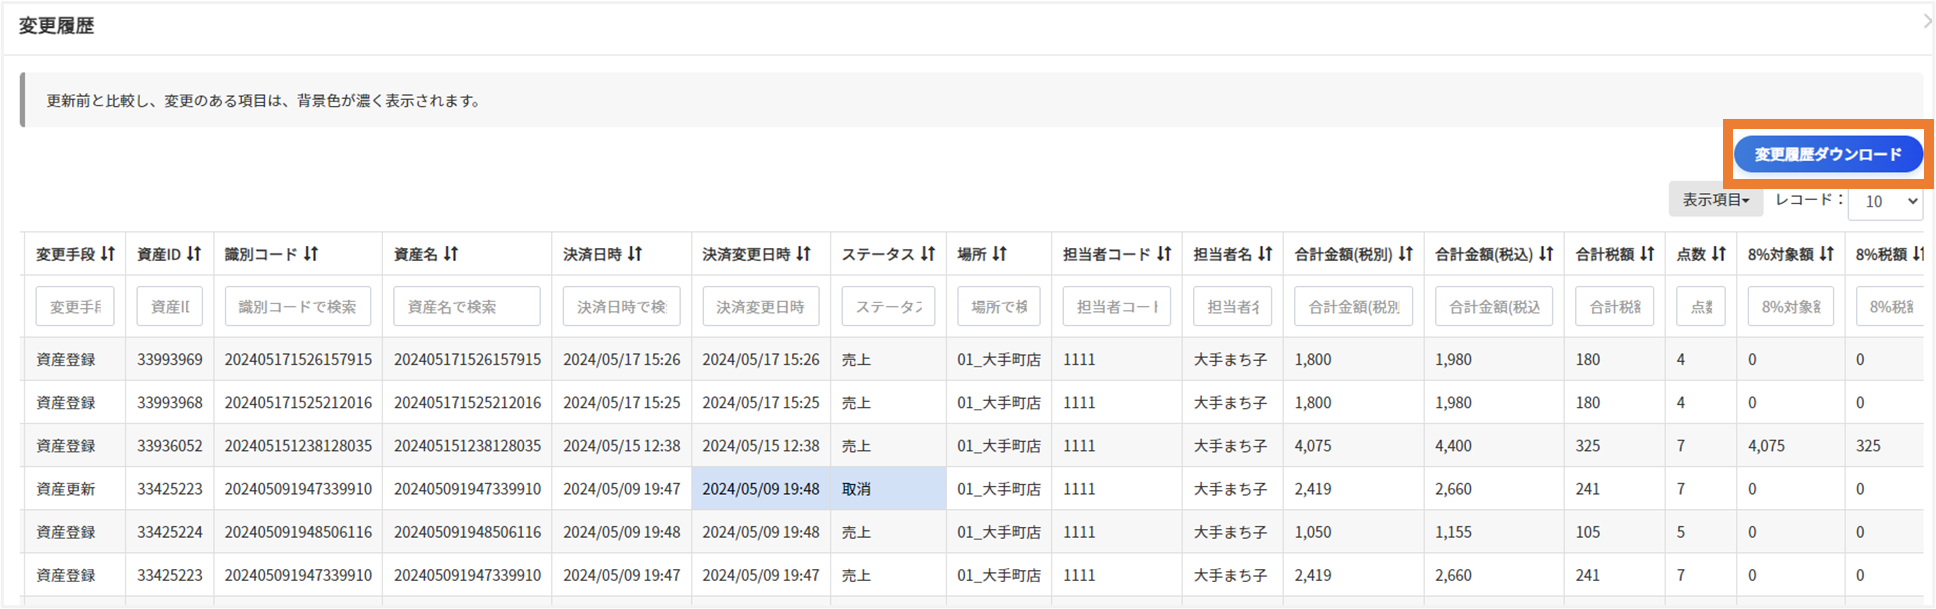
Task: Sort by ステータス column sort icon
Action: click(x=928, y=254)
